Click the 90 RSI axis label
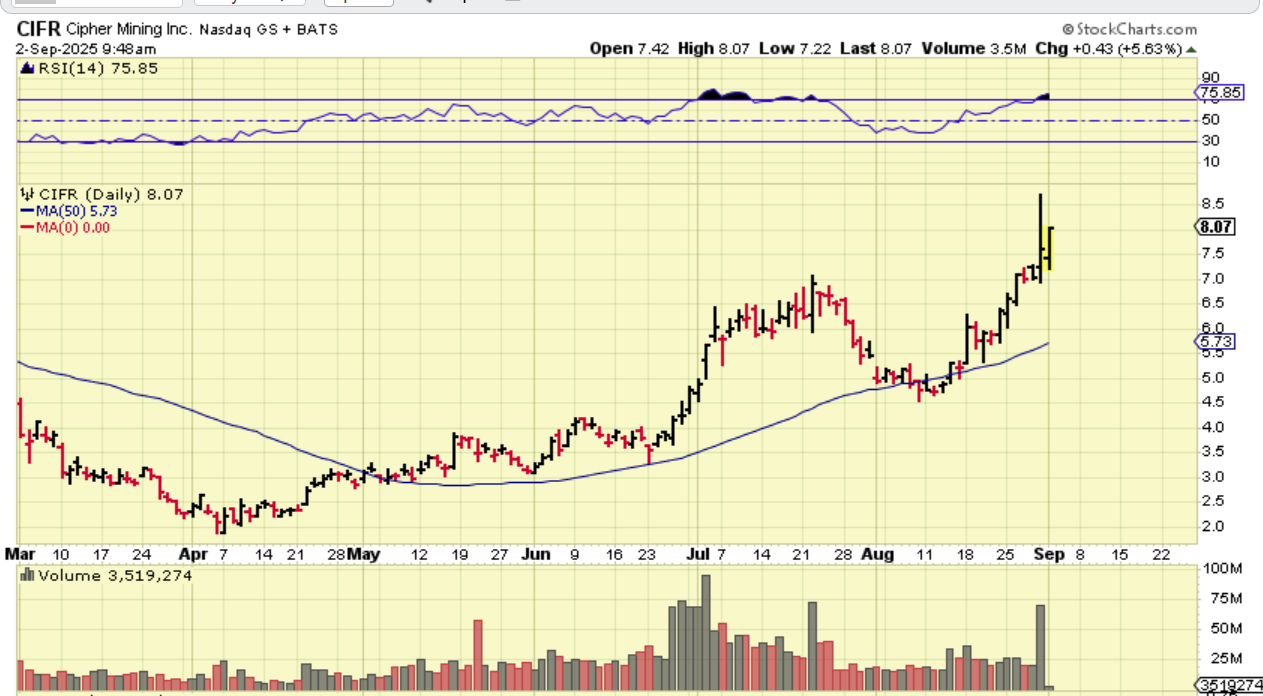1263x696 pixels. pyautogui.click(x=1210, y=77)
